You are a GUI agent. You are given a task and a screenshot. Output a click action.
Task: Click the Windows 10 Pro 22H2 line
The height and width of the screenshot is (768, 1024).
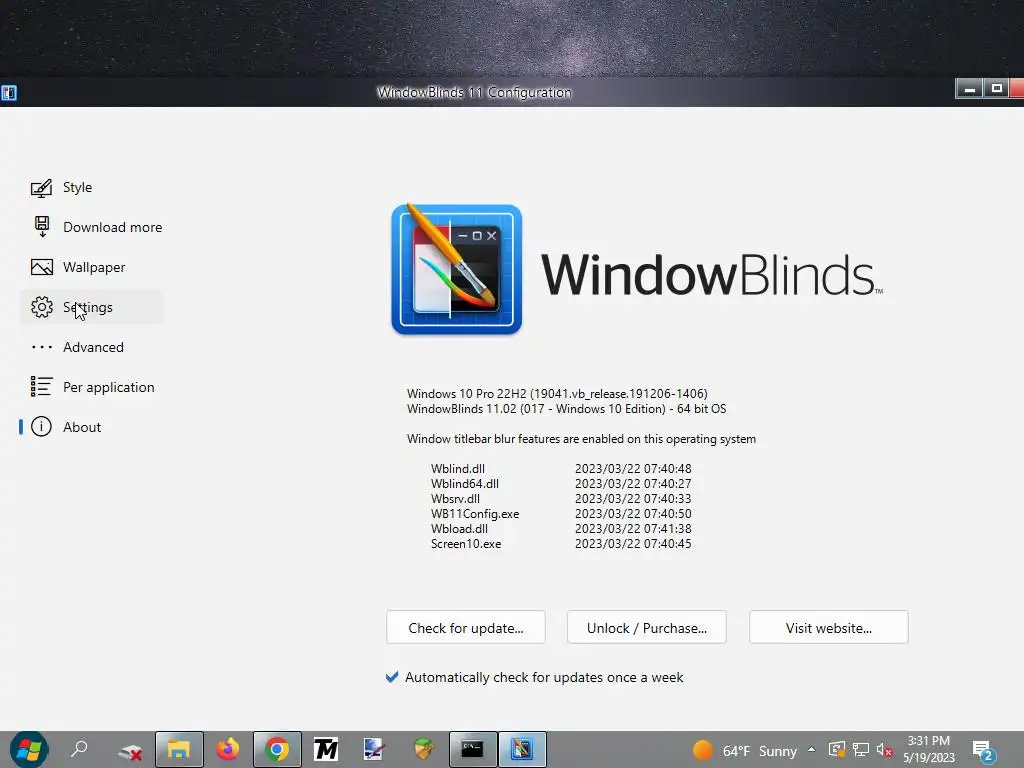557,394
